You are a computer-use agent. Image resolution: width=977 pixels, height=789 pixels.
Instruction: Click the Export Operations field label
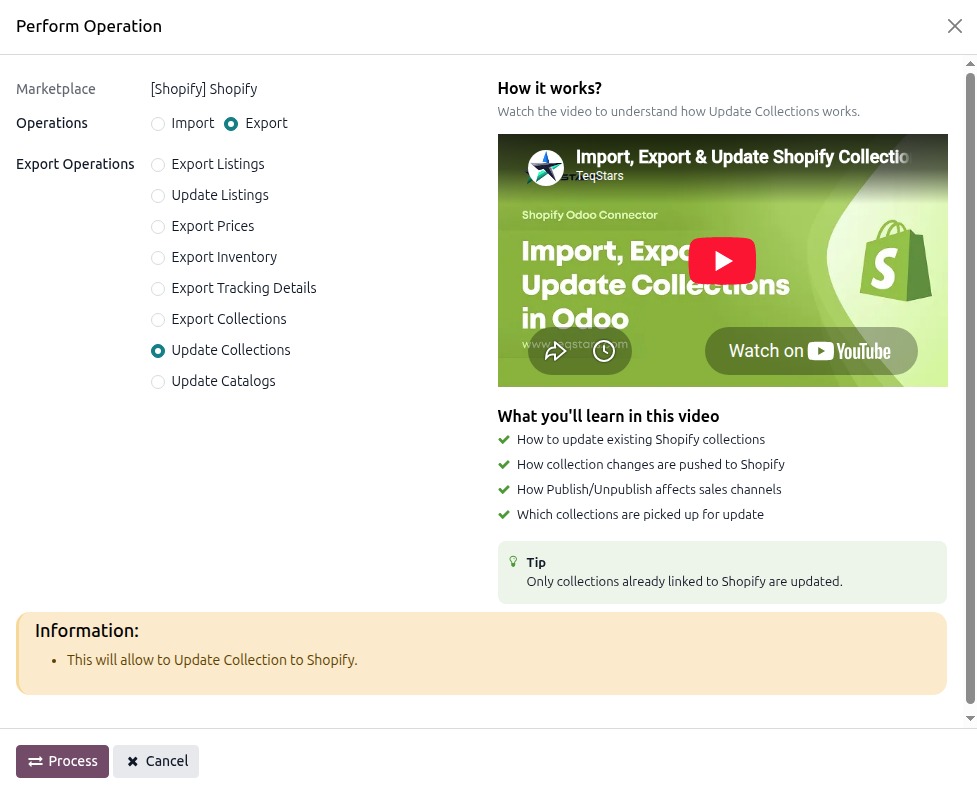(75, 164)
